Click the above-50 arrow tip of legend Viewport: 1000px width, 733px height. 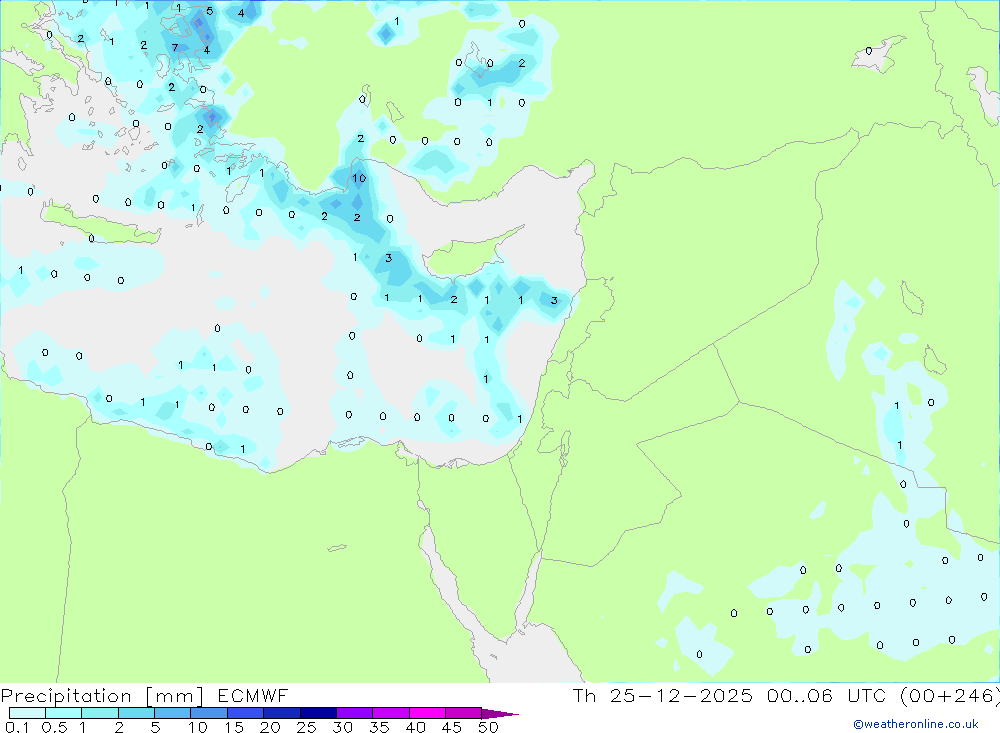[499, 713]
